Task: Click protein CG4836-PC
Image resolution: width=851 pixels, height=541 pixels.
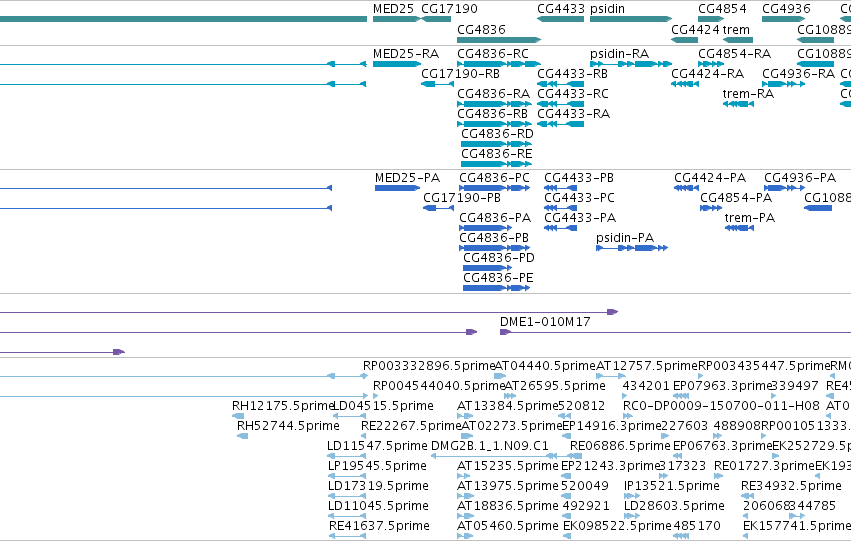Action: click(x=494, y=178)
